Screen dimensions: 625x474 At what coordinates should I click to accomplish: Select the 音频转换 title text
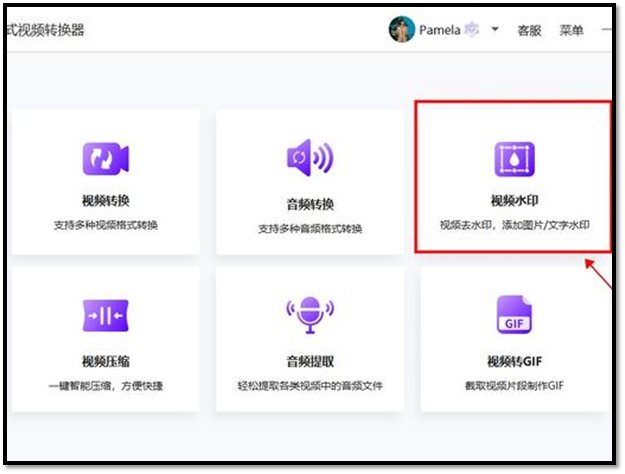pyautogui.click(x=310, y=204)
